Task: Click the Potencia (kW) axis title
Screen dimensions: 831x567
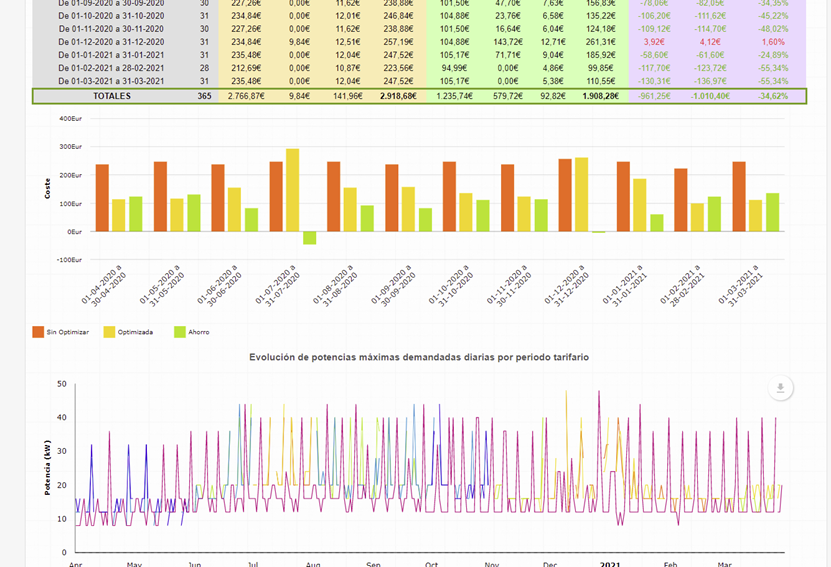Action: (x=47, y=468)
